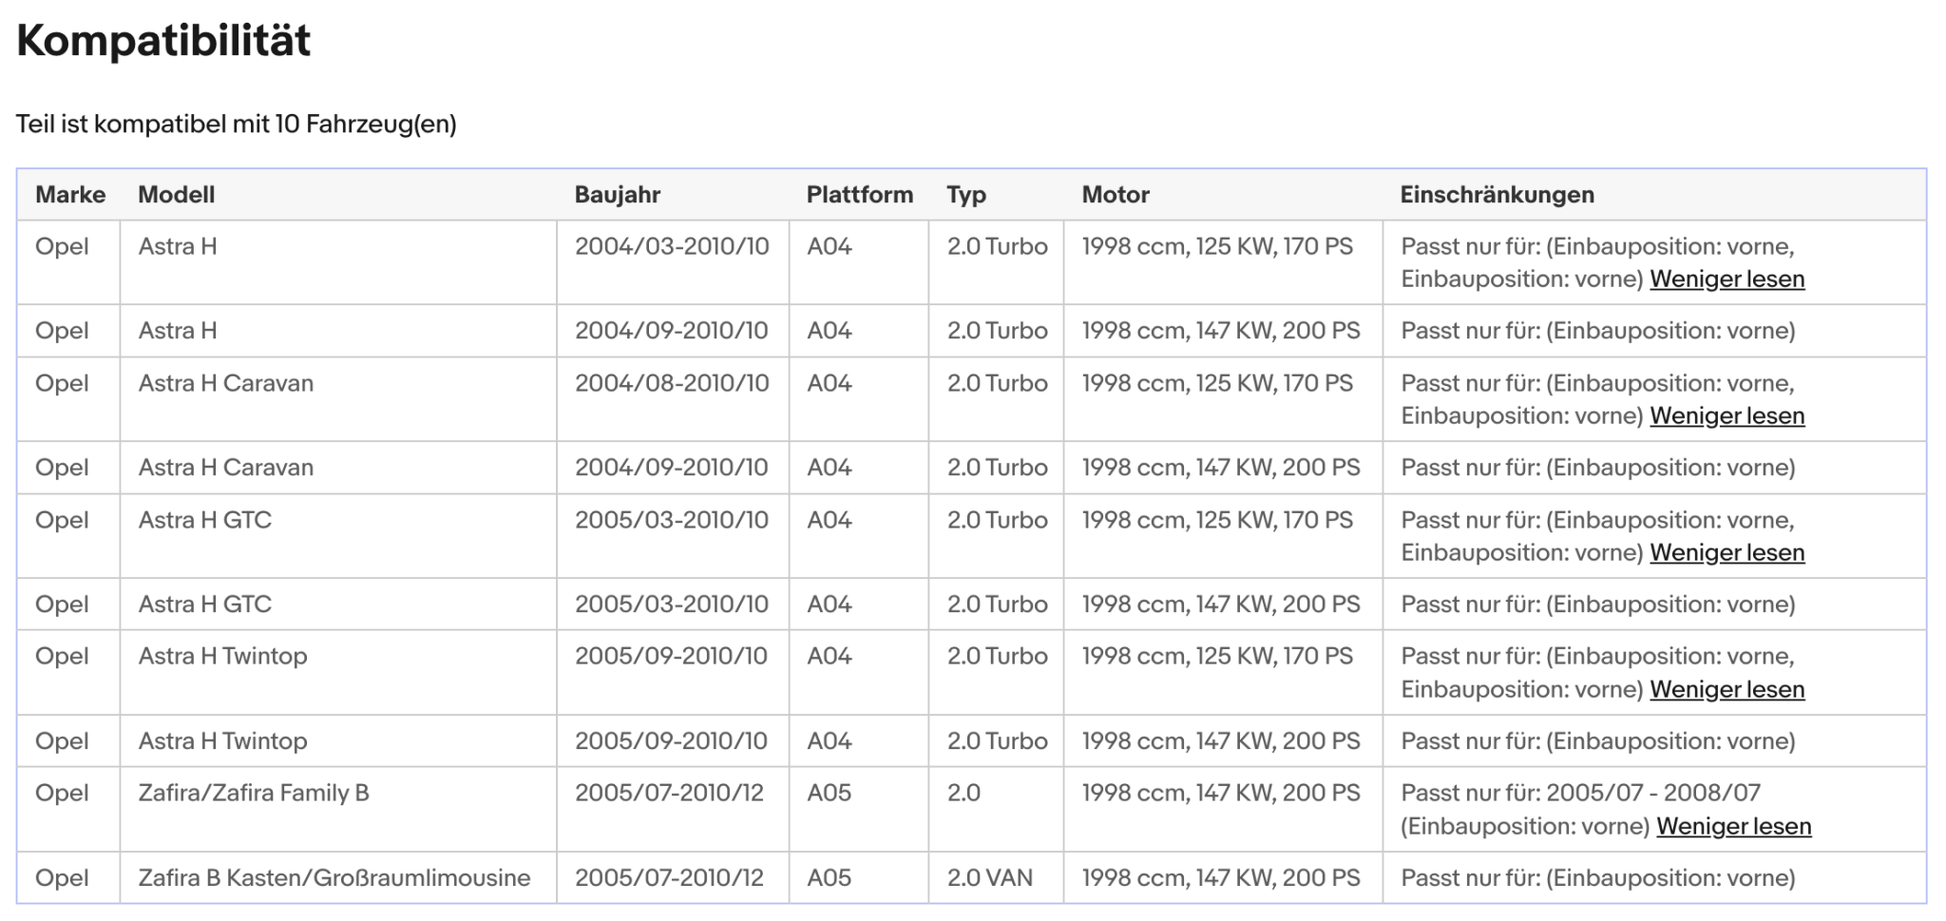Image resolution: width=1946 pixels, height=921 pixels.
Task: Click 'Weniger lesen' in Zafira/Zafira Family B row
Action: (x=1733, y=827)
